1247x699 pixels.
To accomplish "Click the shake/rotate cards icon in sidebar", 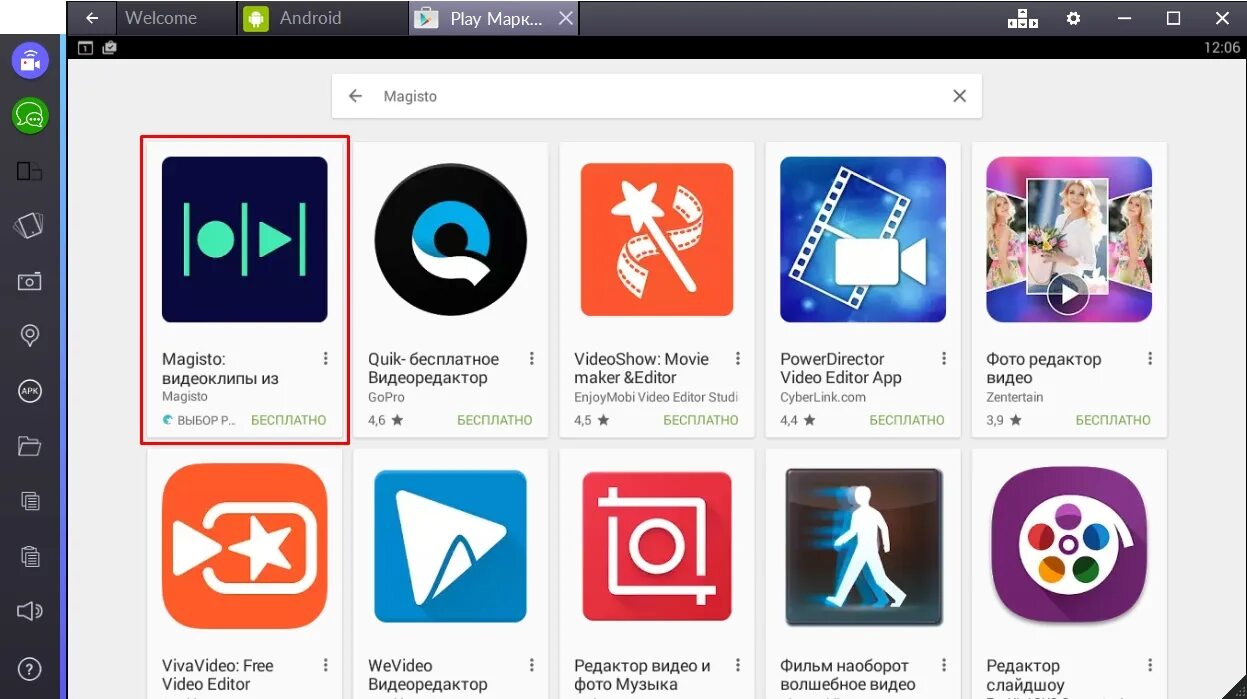I will [x=30, y=226].
